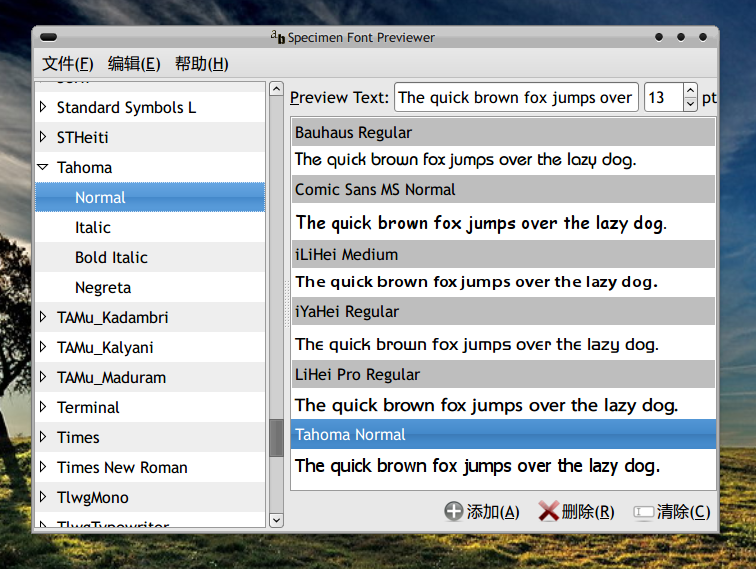Expand the TlwgMono font family

pos(43,497)
